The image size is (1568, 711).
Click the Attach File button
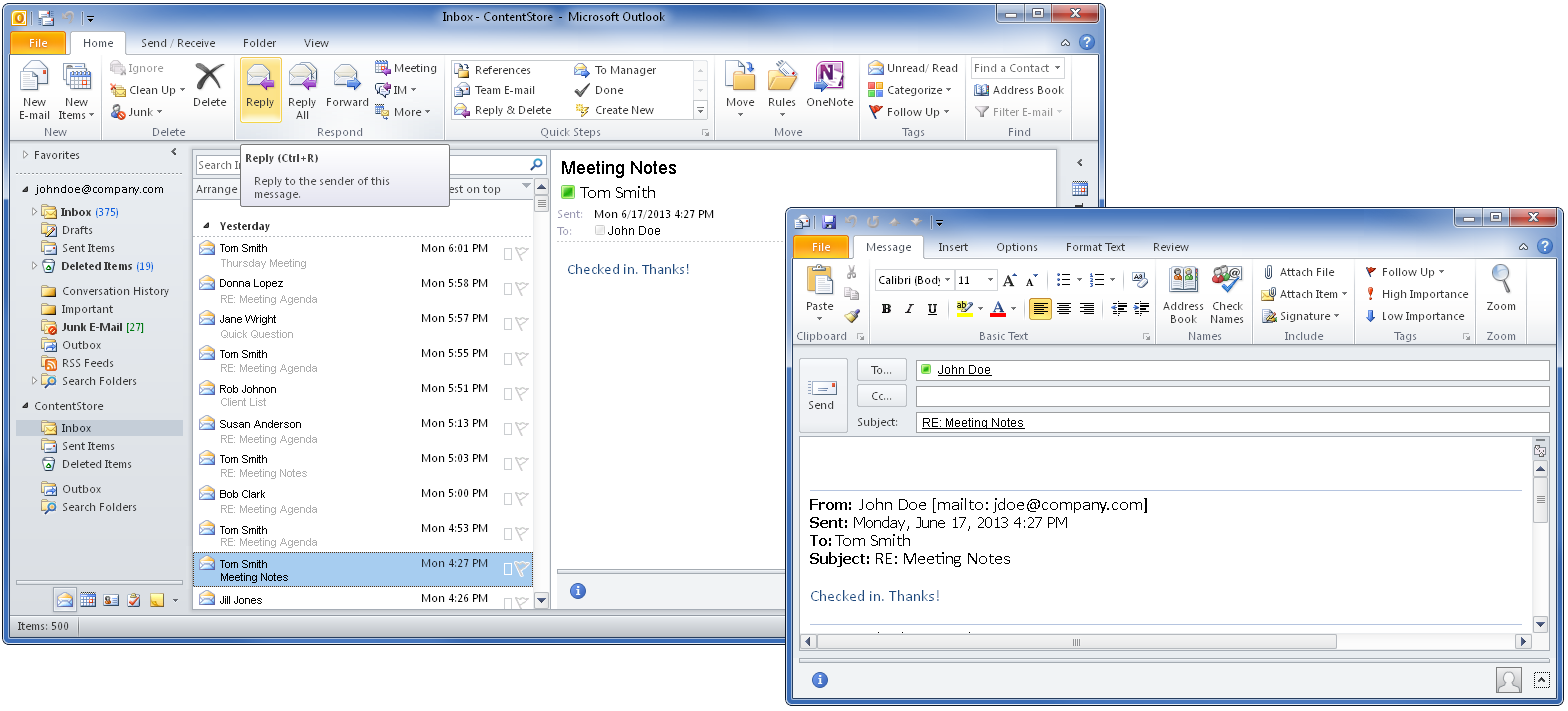tap(1299, 272)
